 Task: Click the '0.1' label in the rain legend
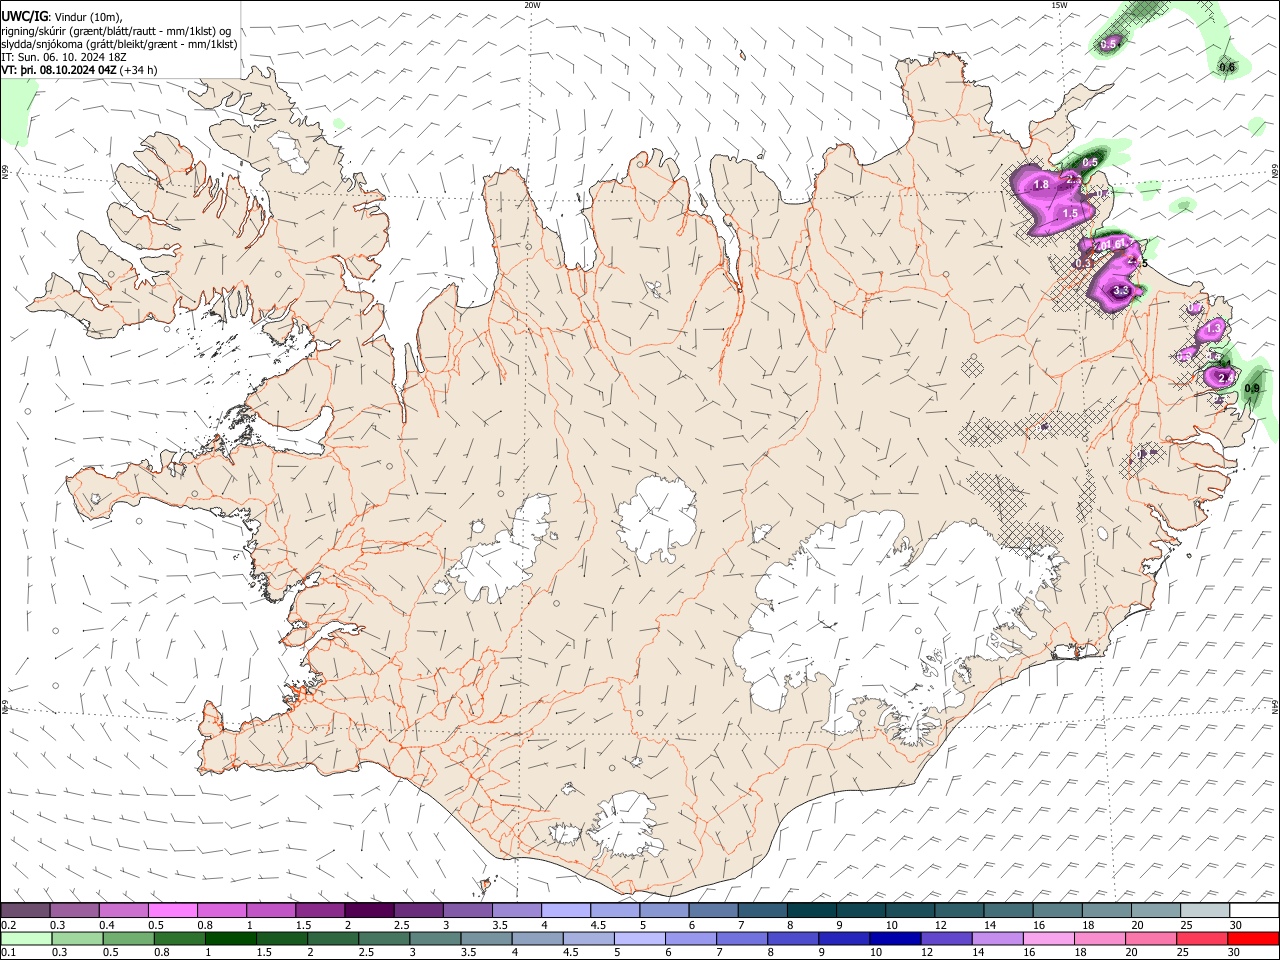coord(8,953)
